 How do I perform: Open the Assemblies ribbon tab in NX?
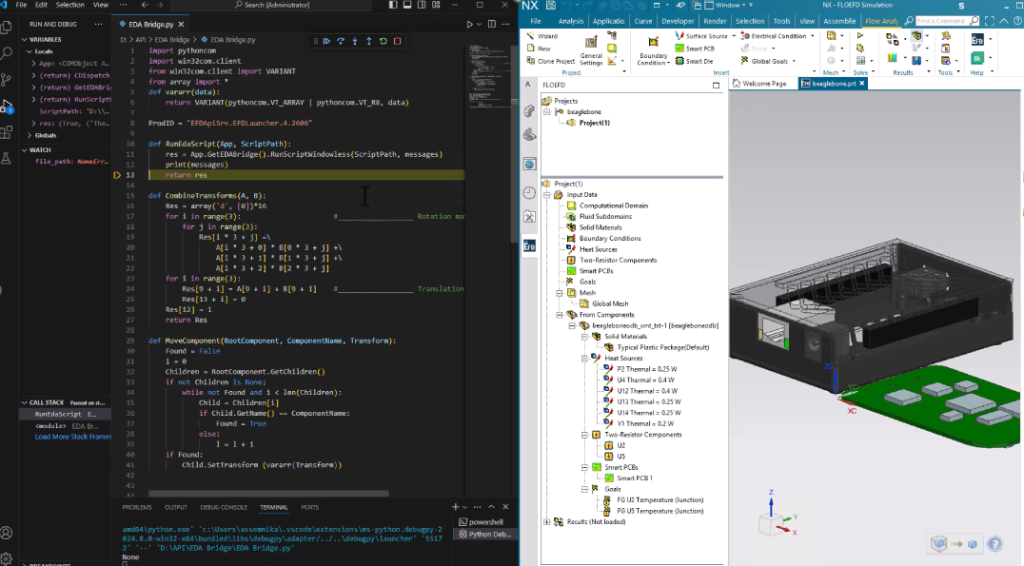click(x=839, y=21)
